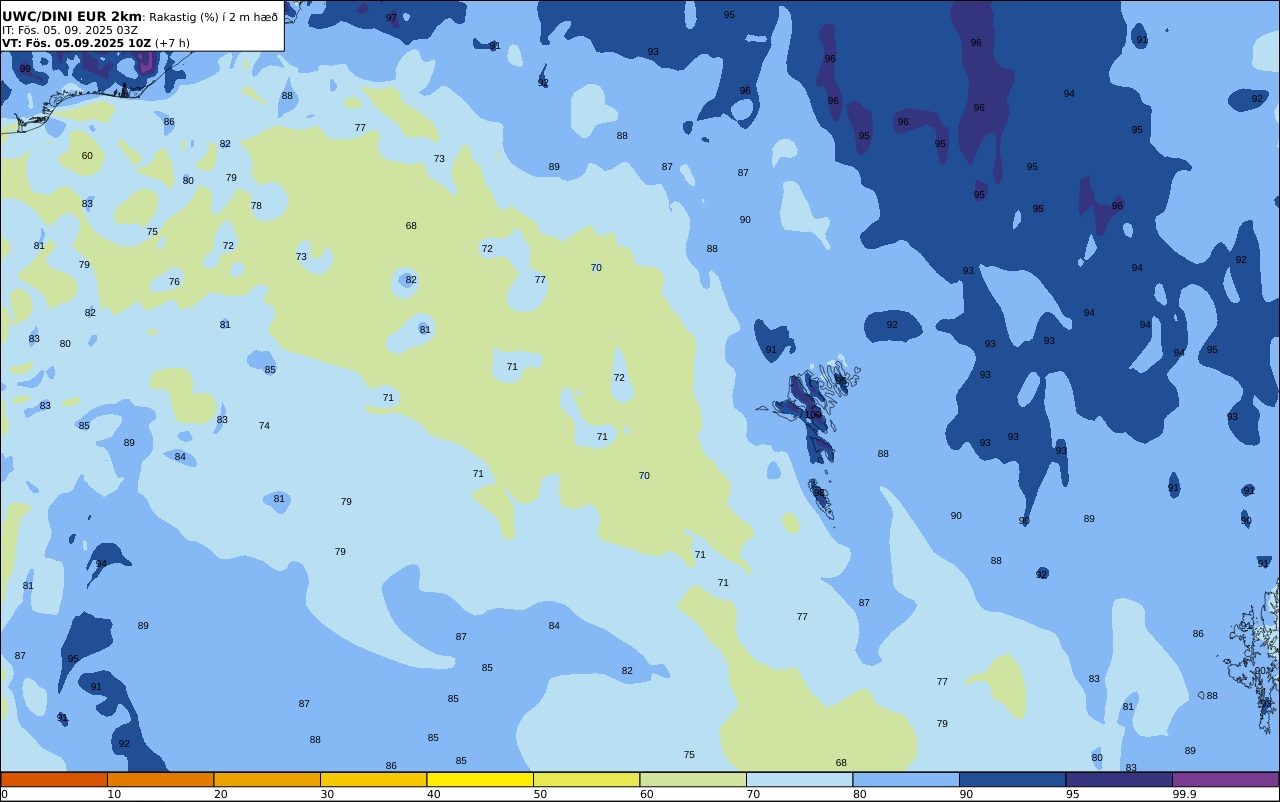Click the legend tick label '99.9'
Screen dimensions: 1280x802
(x=1185, y=794)
